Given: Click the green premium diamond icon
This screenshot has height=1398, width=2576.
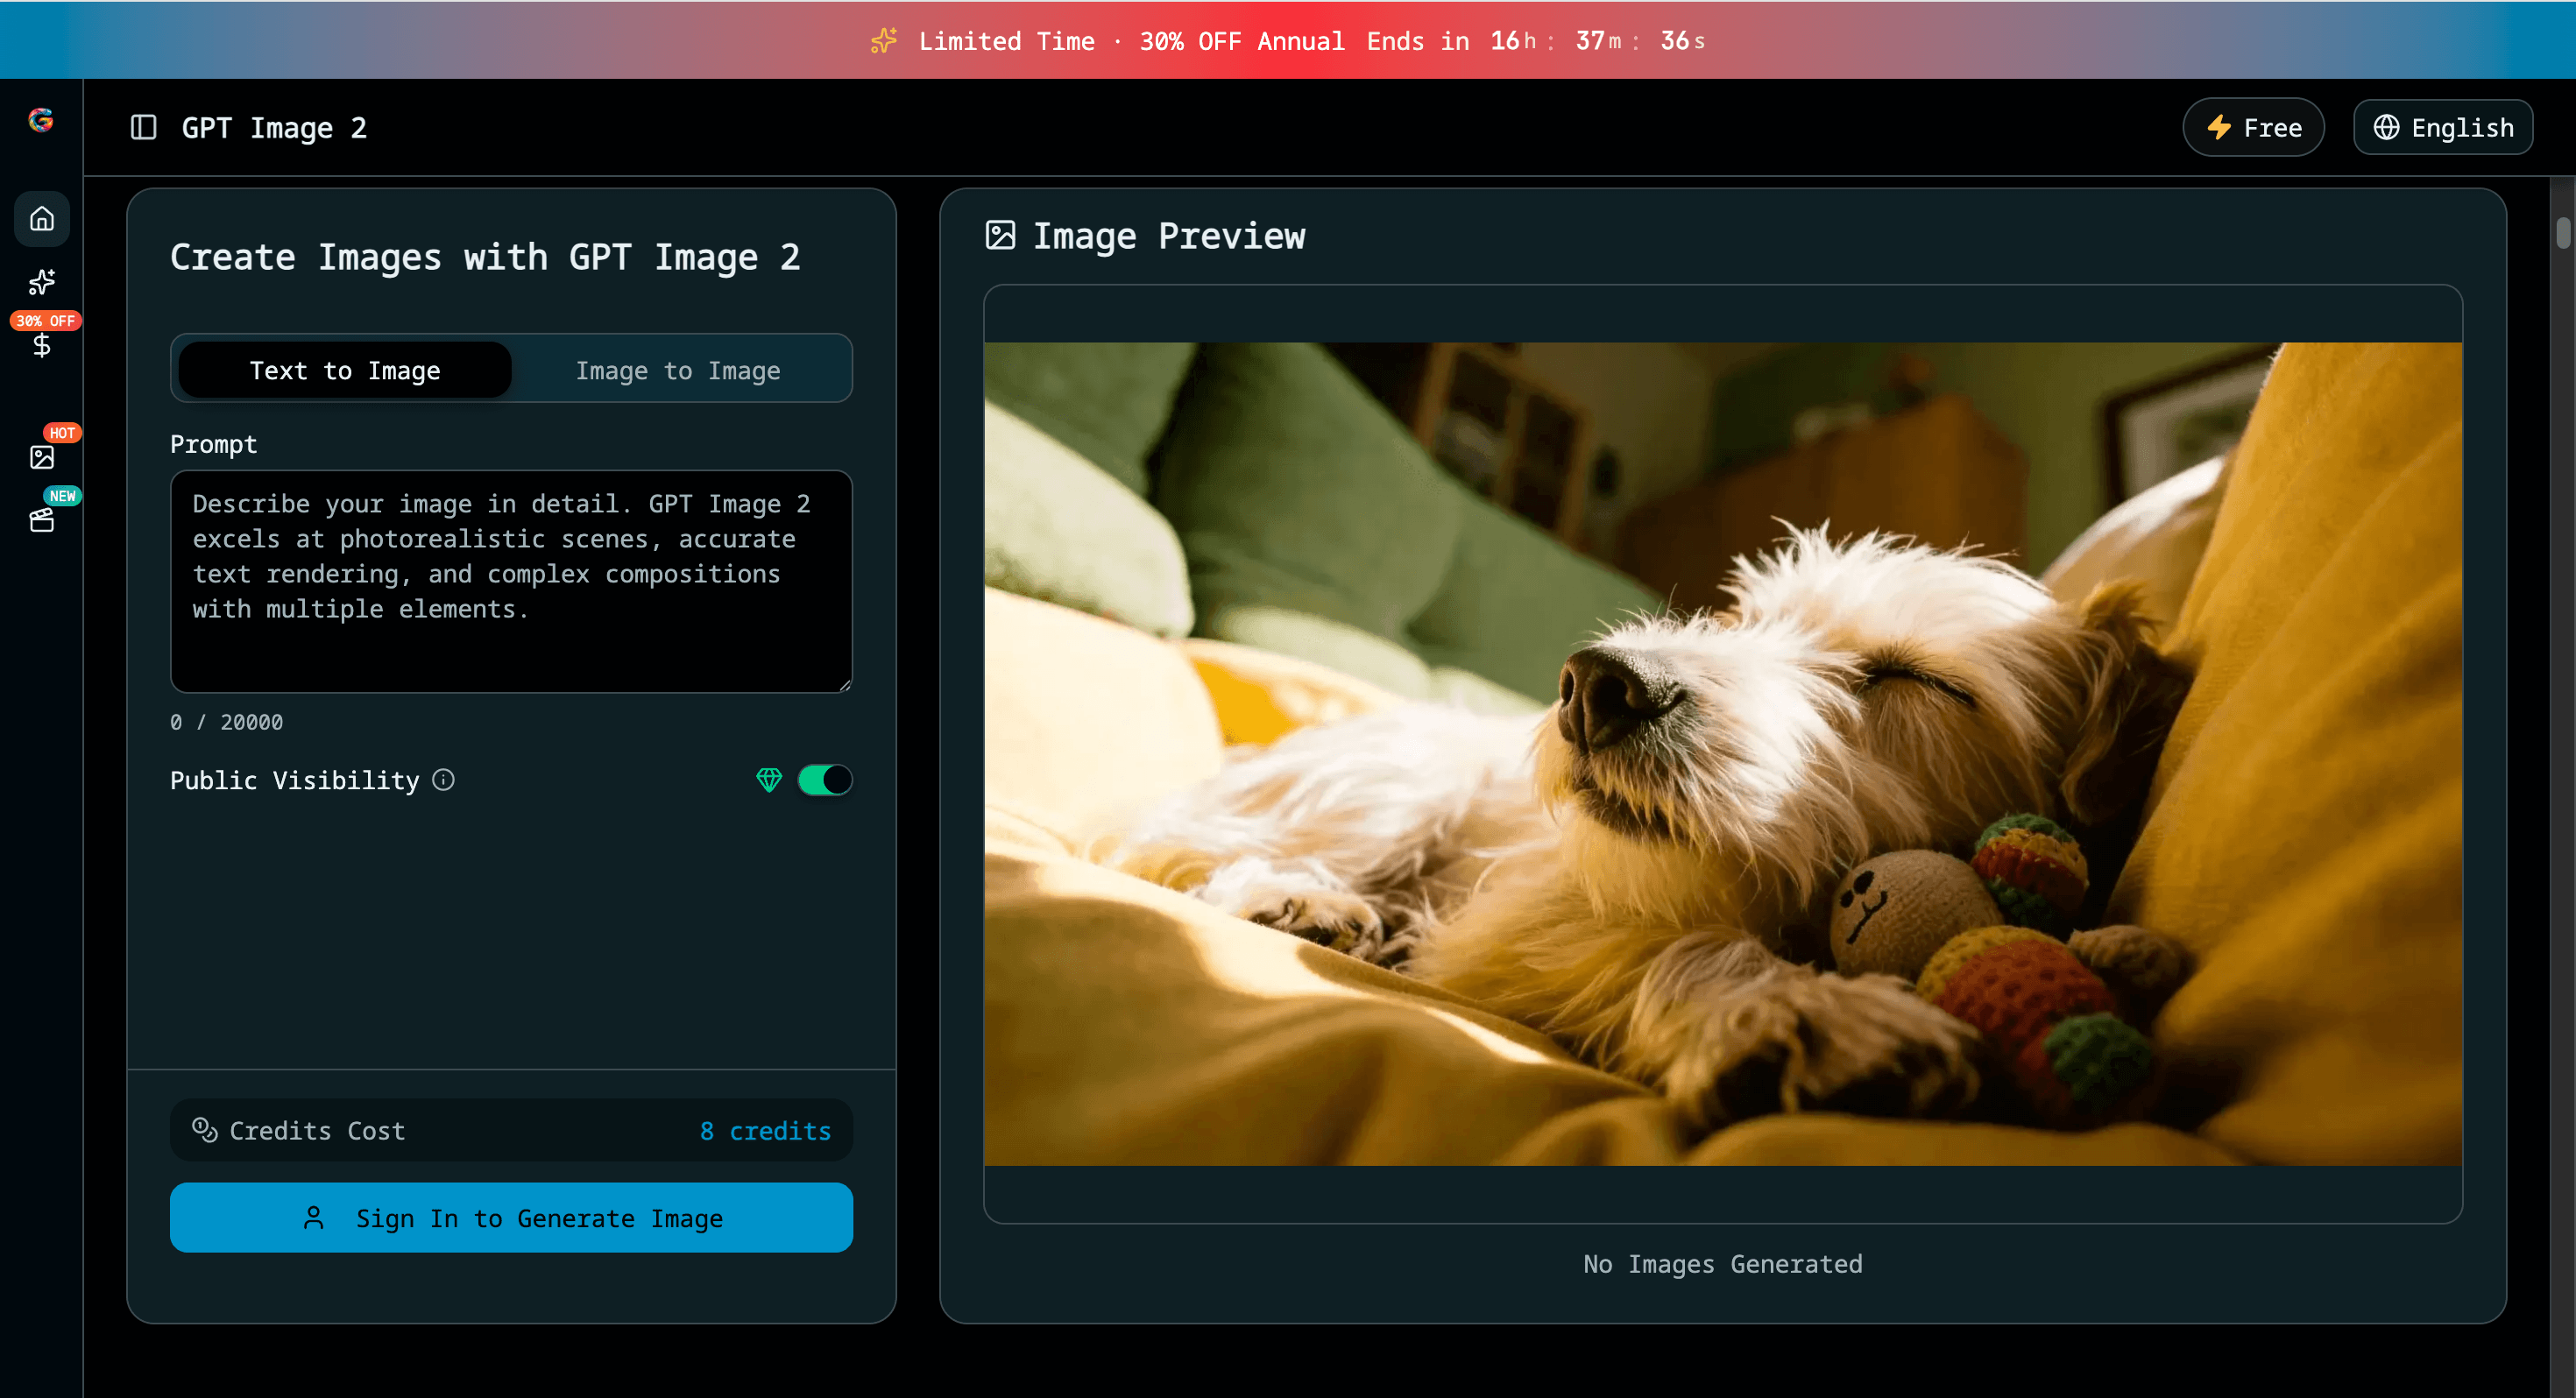Looking at the screenshot, I should [x=768, y=780].
